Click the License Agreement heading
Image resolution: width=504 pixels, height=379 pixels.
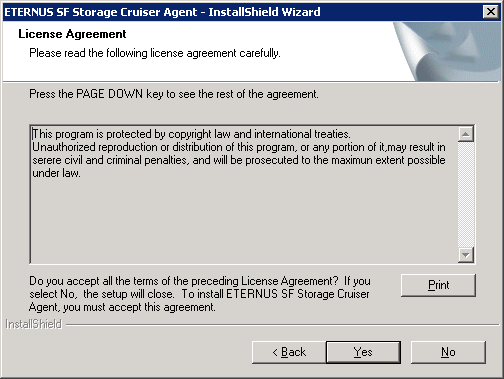[72, 34]
